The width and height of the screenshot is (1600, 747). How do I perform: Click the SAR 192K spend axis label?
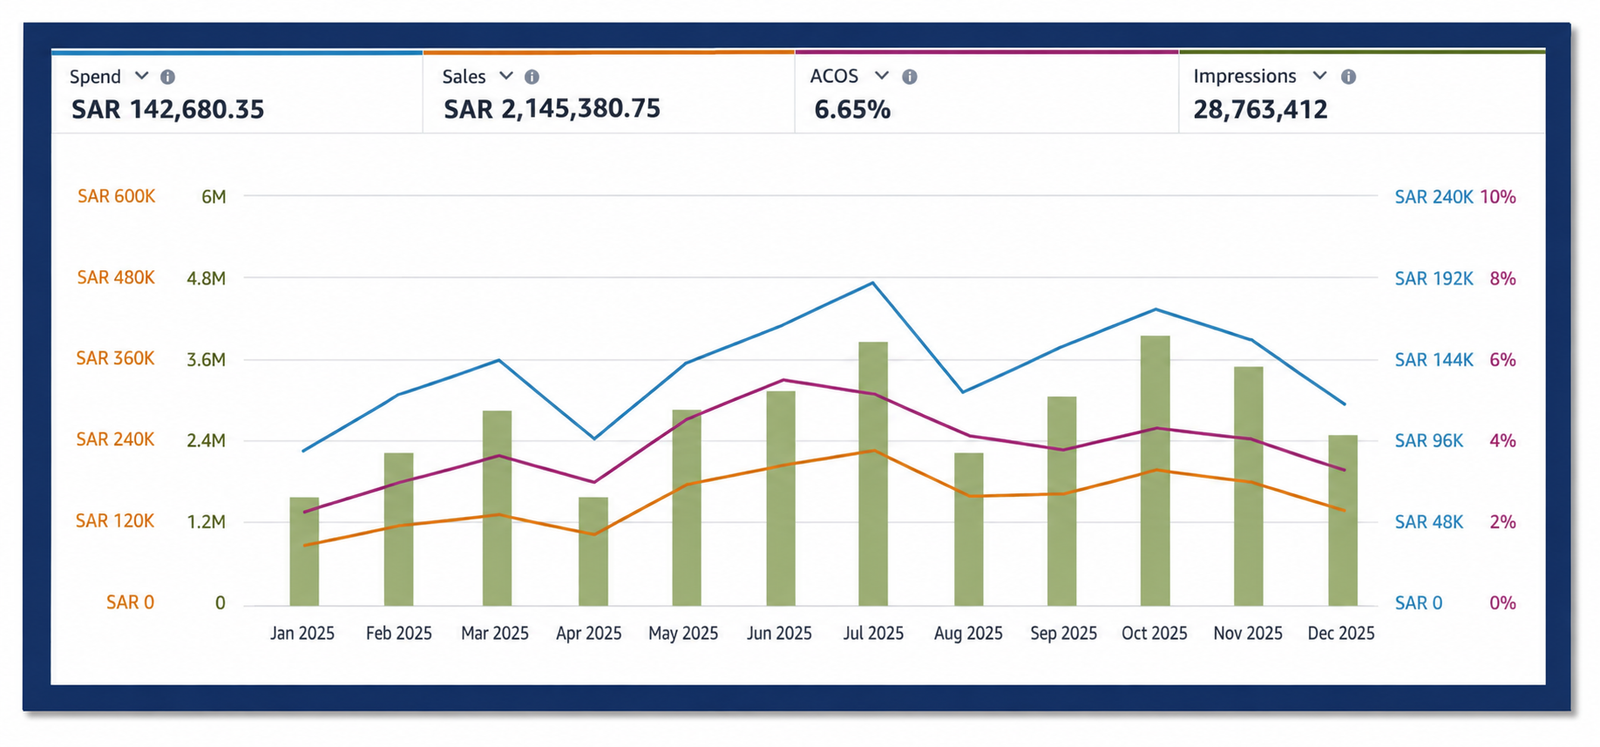1434,278
